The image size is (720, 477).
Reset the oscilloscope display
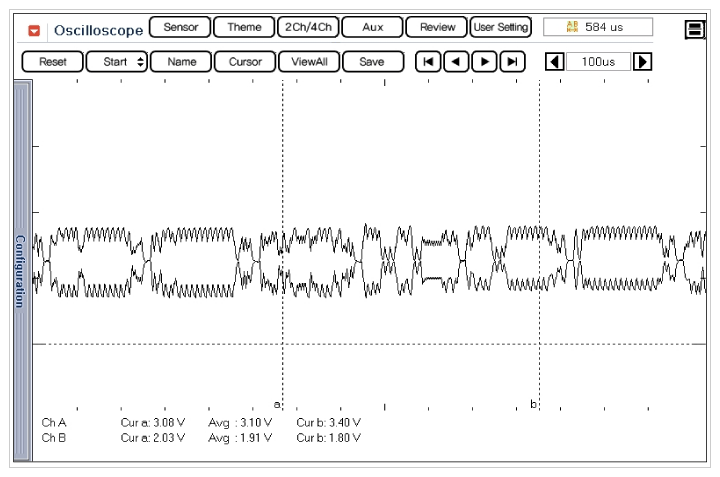pos(53,62)
